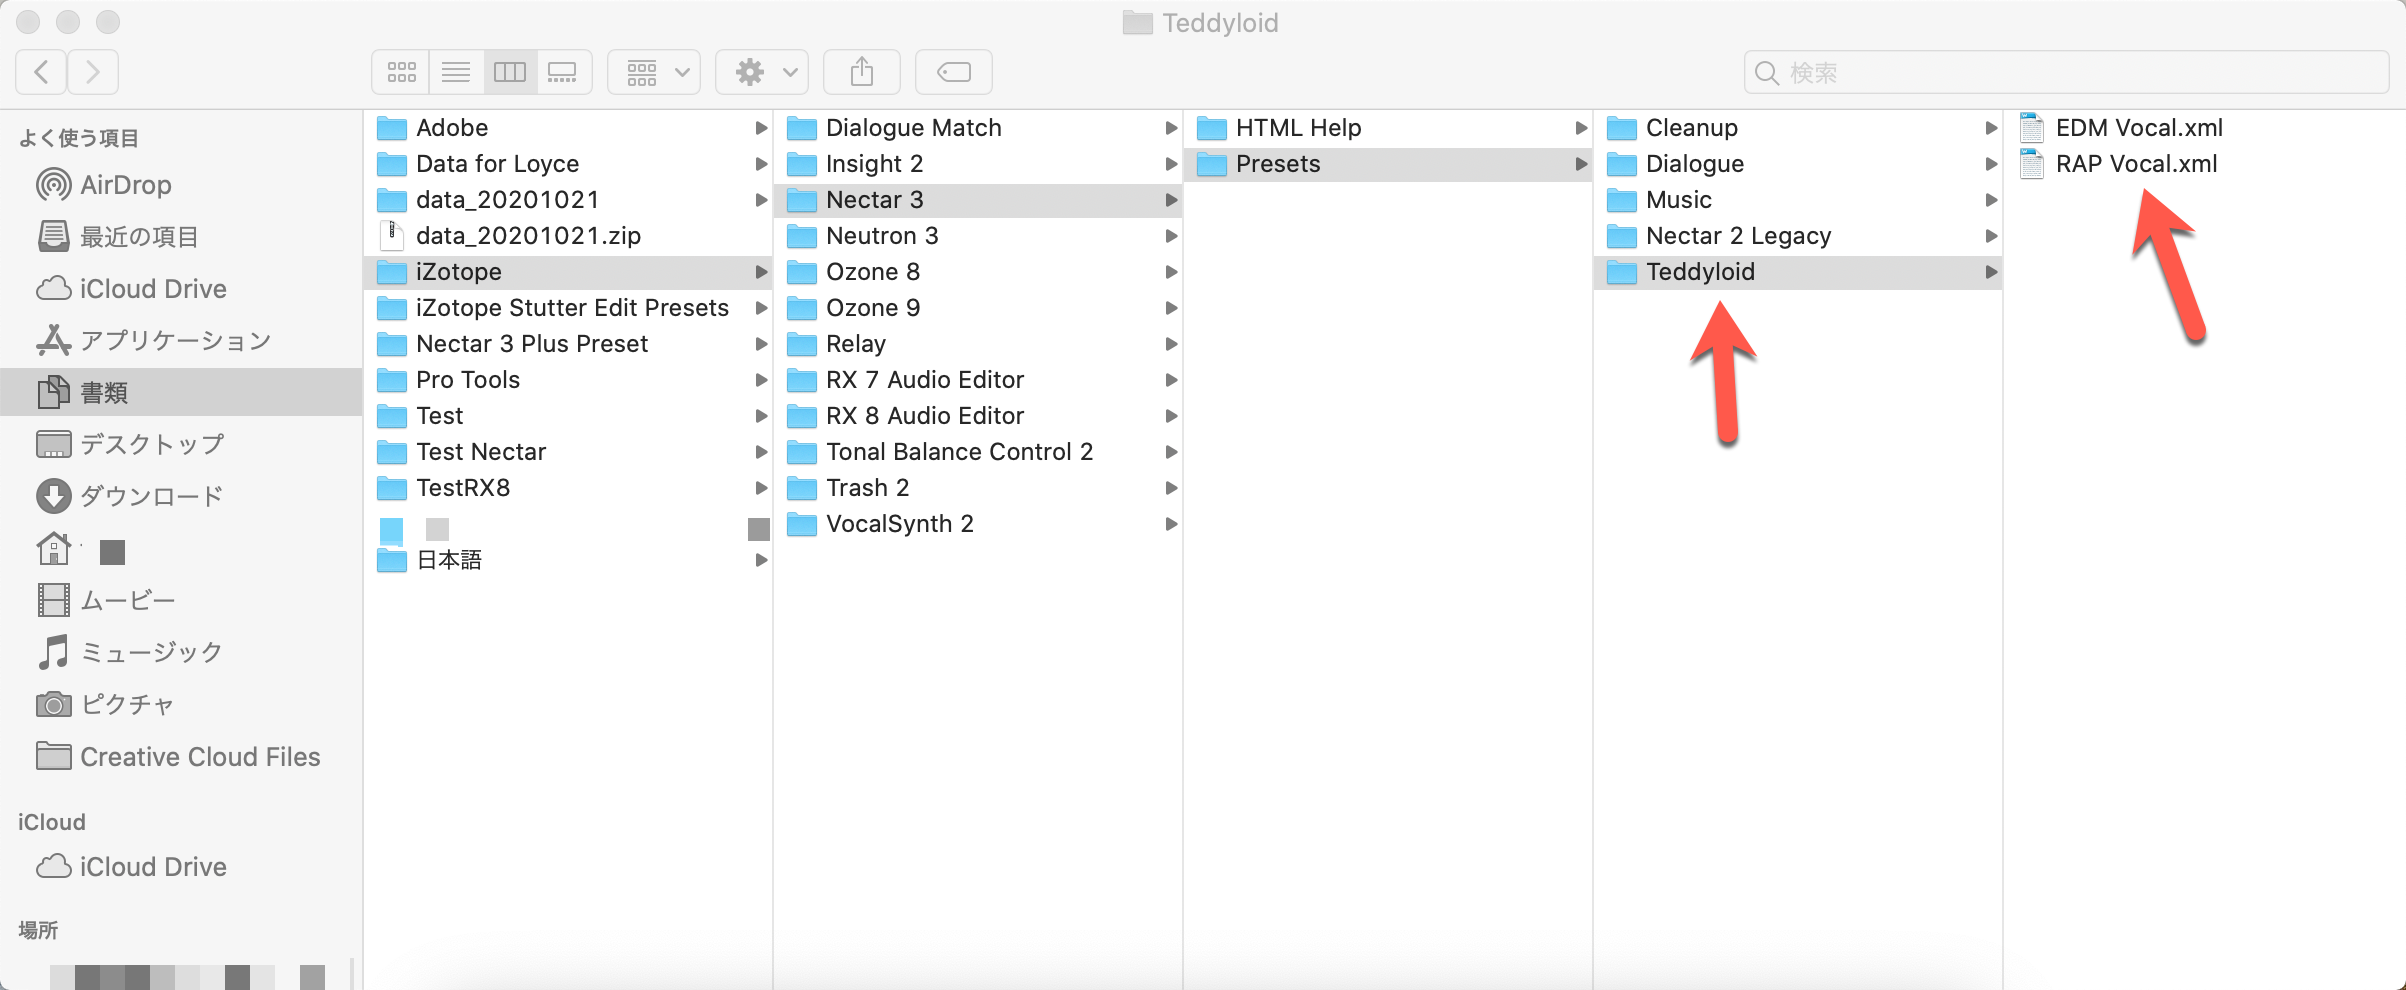
Task: Open ピクチャ in the sidebar
Action: [x=180, y=704]
